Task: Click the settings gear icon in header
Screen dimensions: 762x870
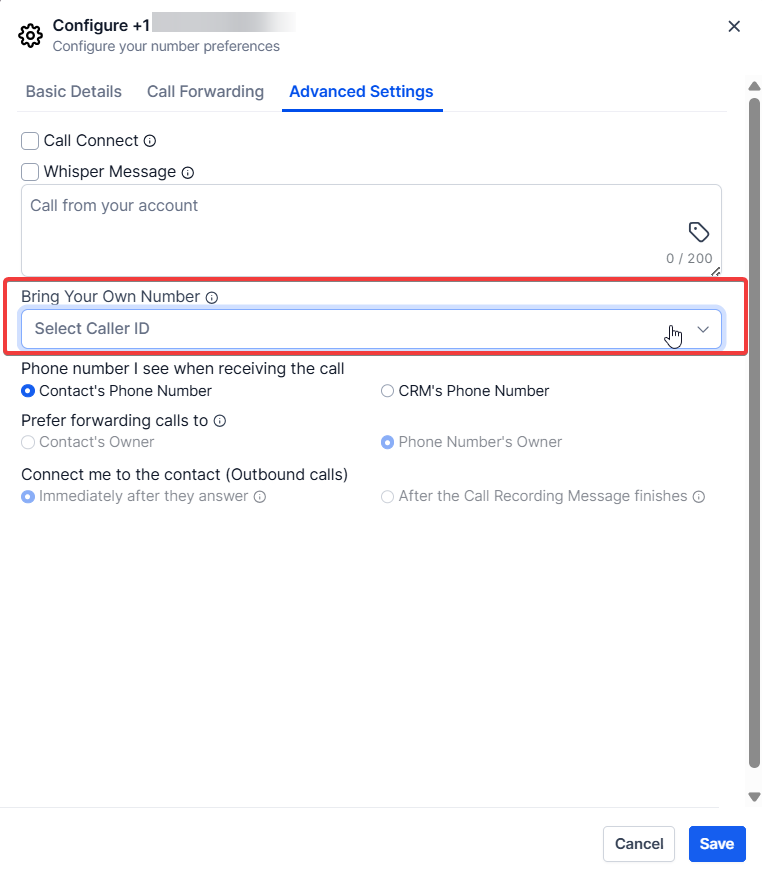Action: pyautogui.click(x=31, y=36)
